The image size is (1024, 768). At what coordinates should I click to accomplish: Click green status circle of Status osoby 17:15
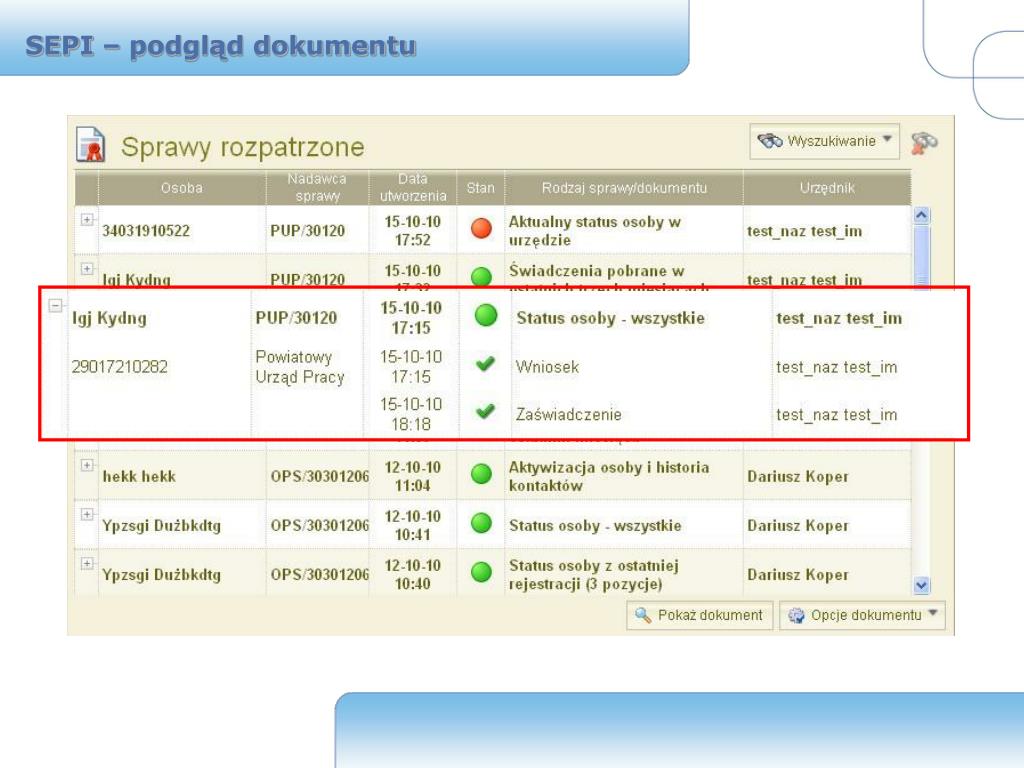tap(486, 315)
